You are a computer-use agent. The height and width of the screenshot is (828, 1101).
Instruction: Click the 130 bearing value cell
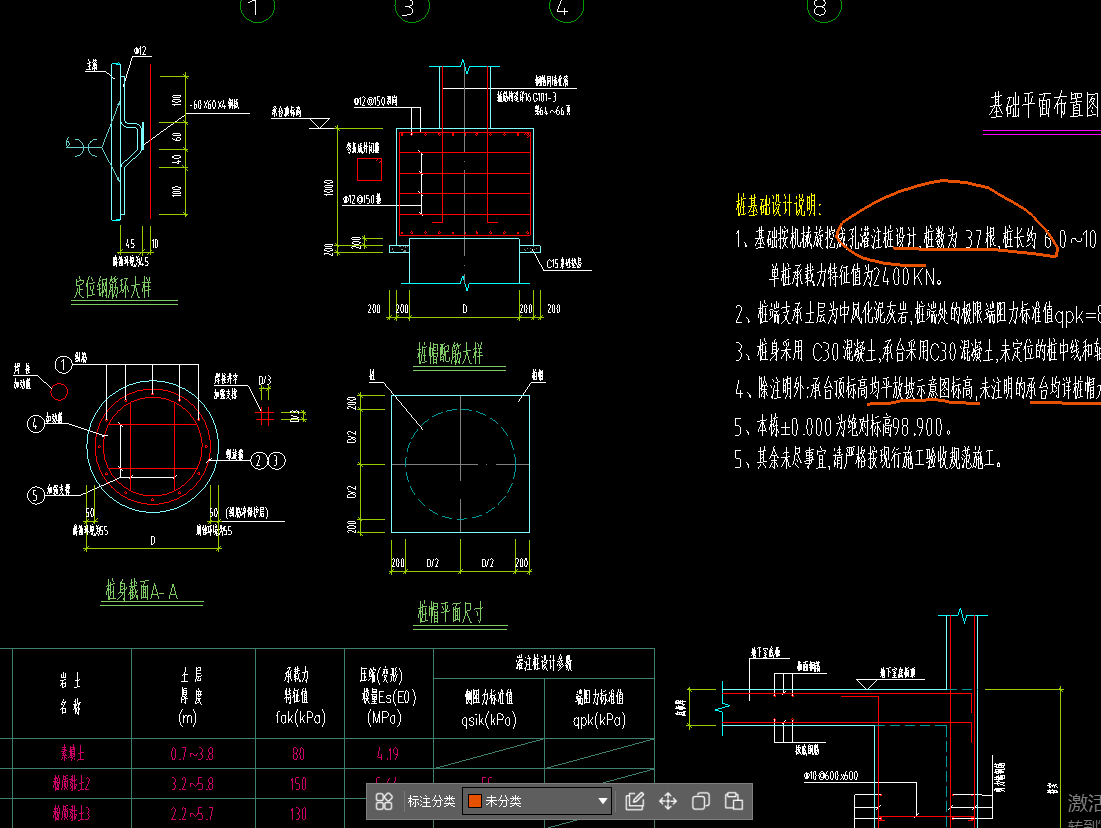pos(298,814)
